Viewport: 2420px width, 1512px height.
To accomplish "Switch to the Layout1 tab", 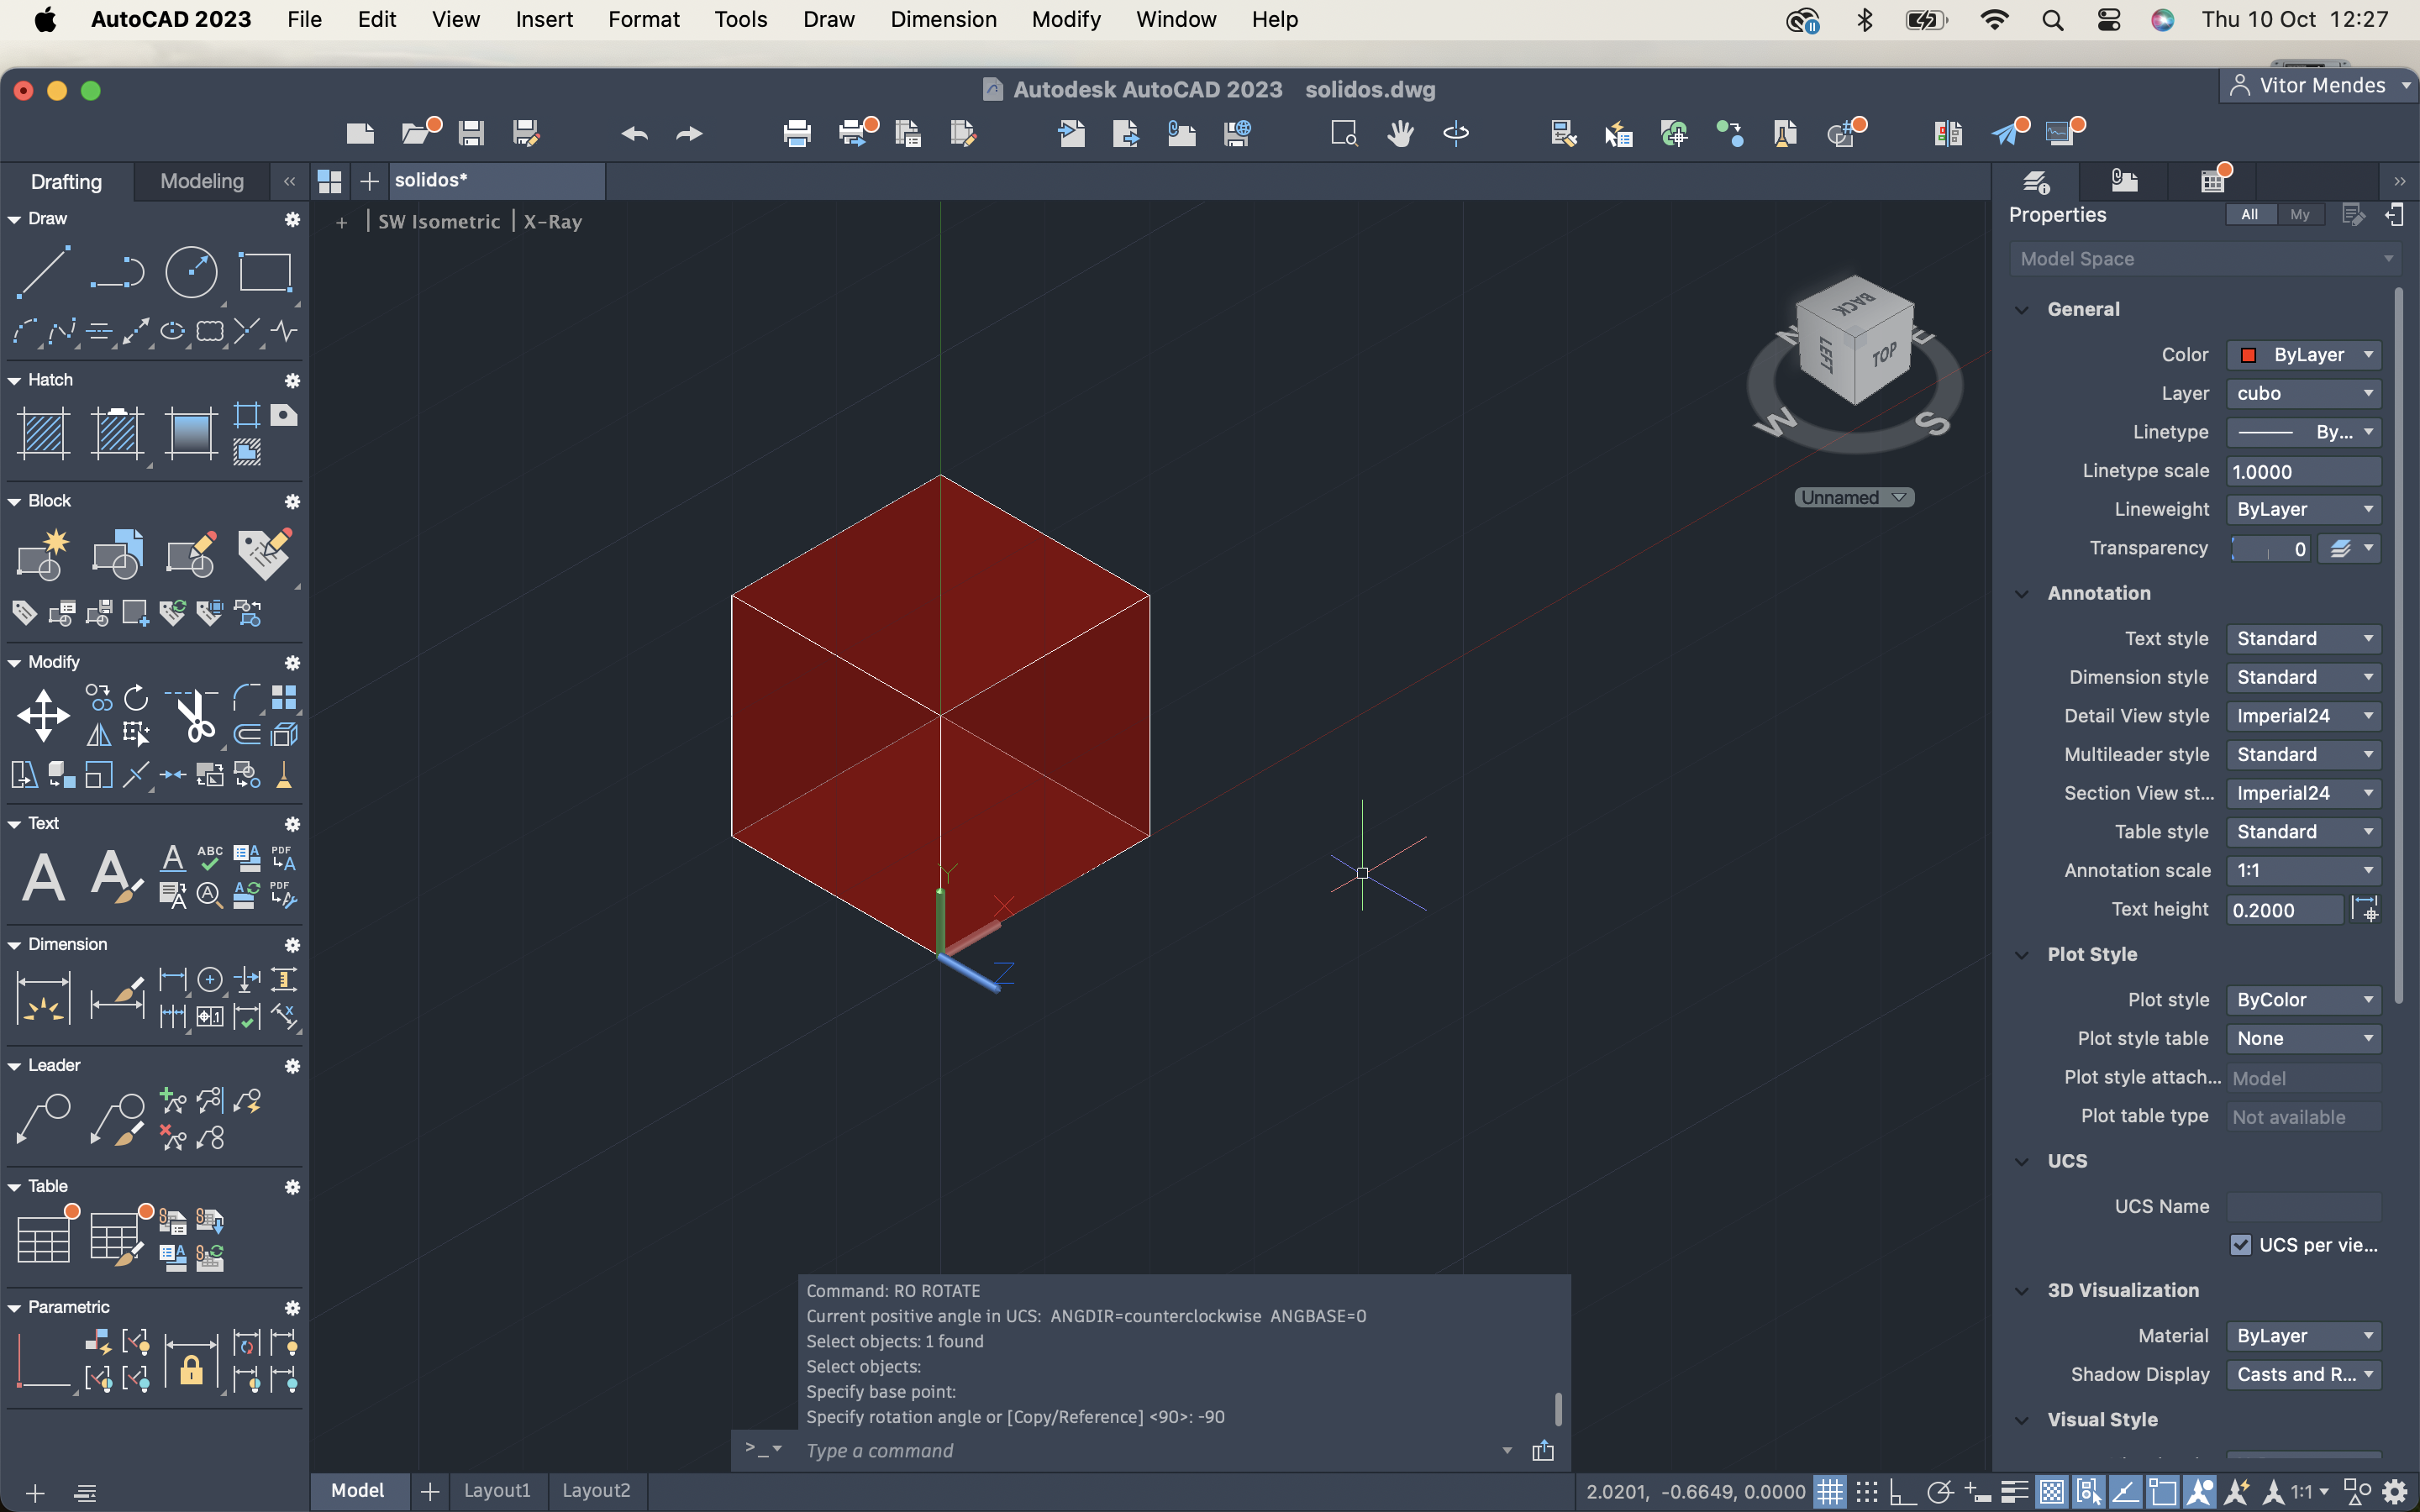I will 497,1490.
